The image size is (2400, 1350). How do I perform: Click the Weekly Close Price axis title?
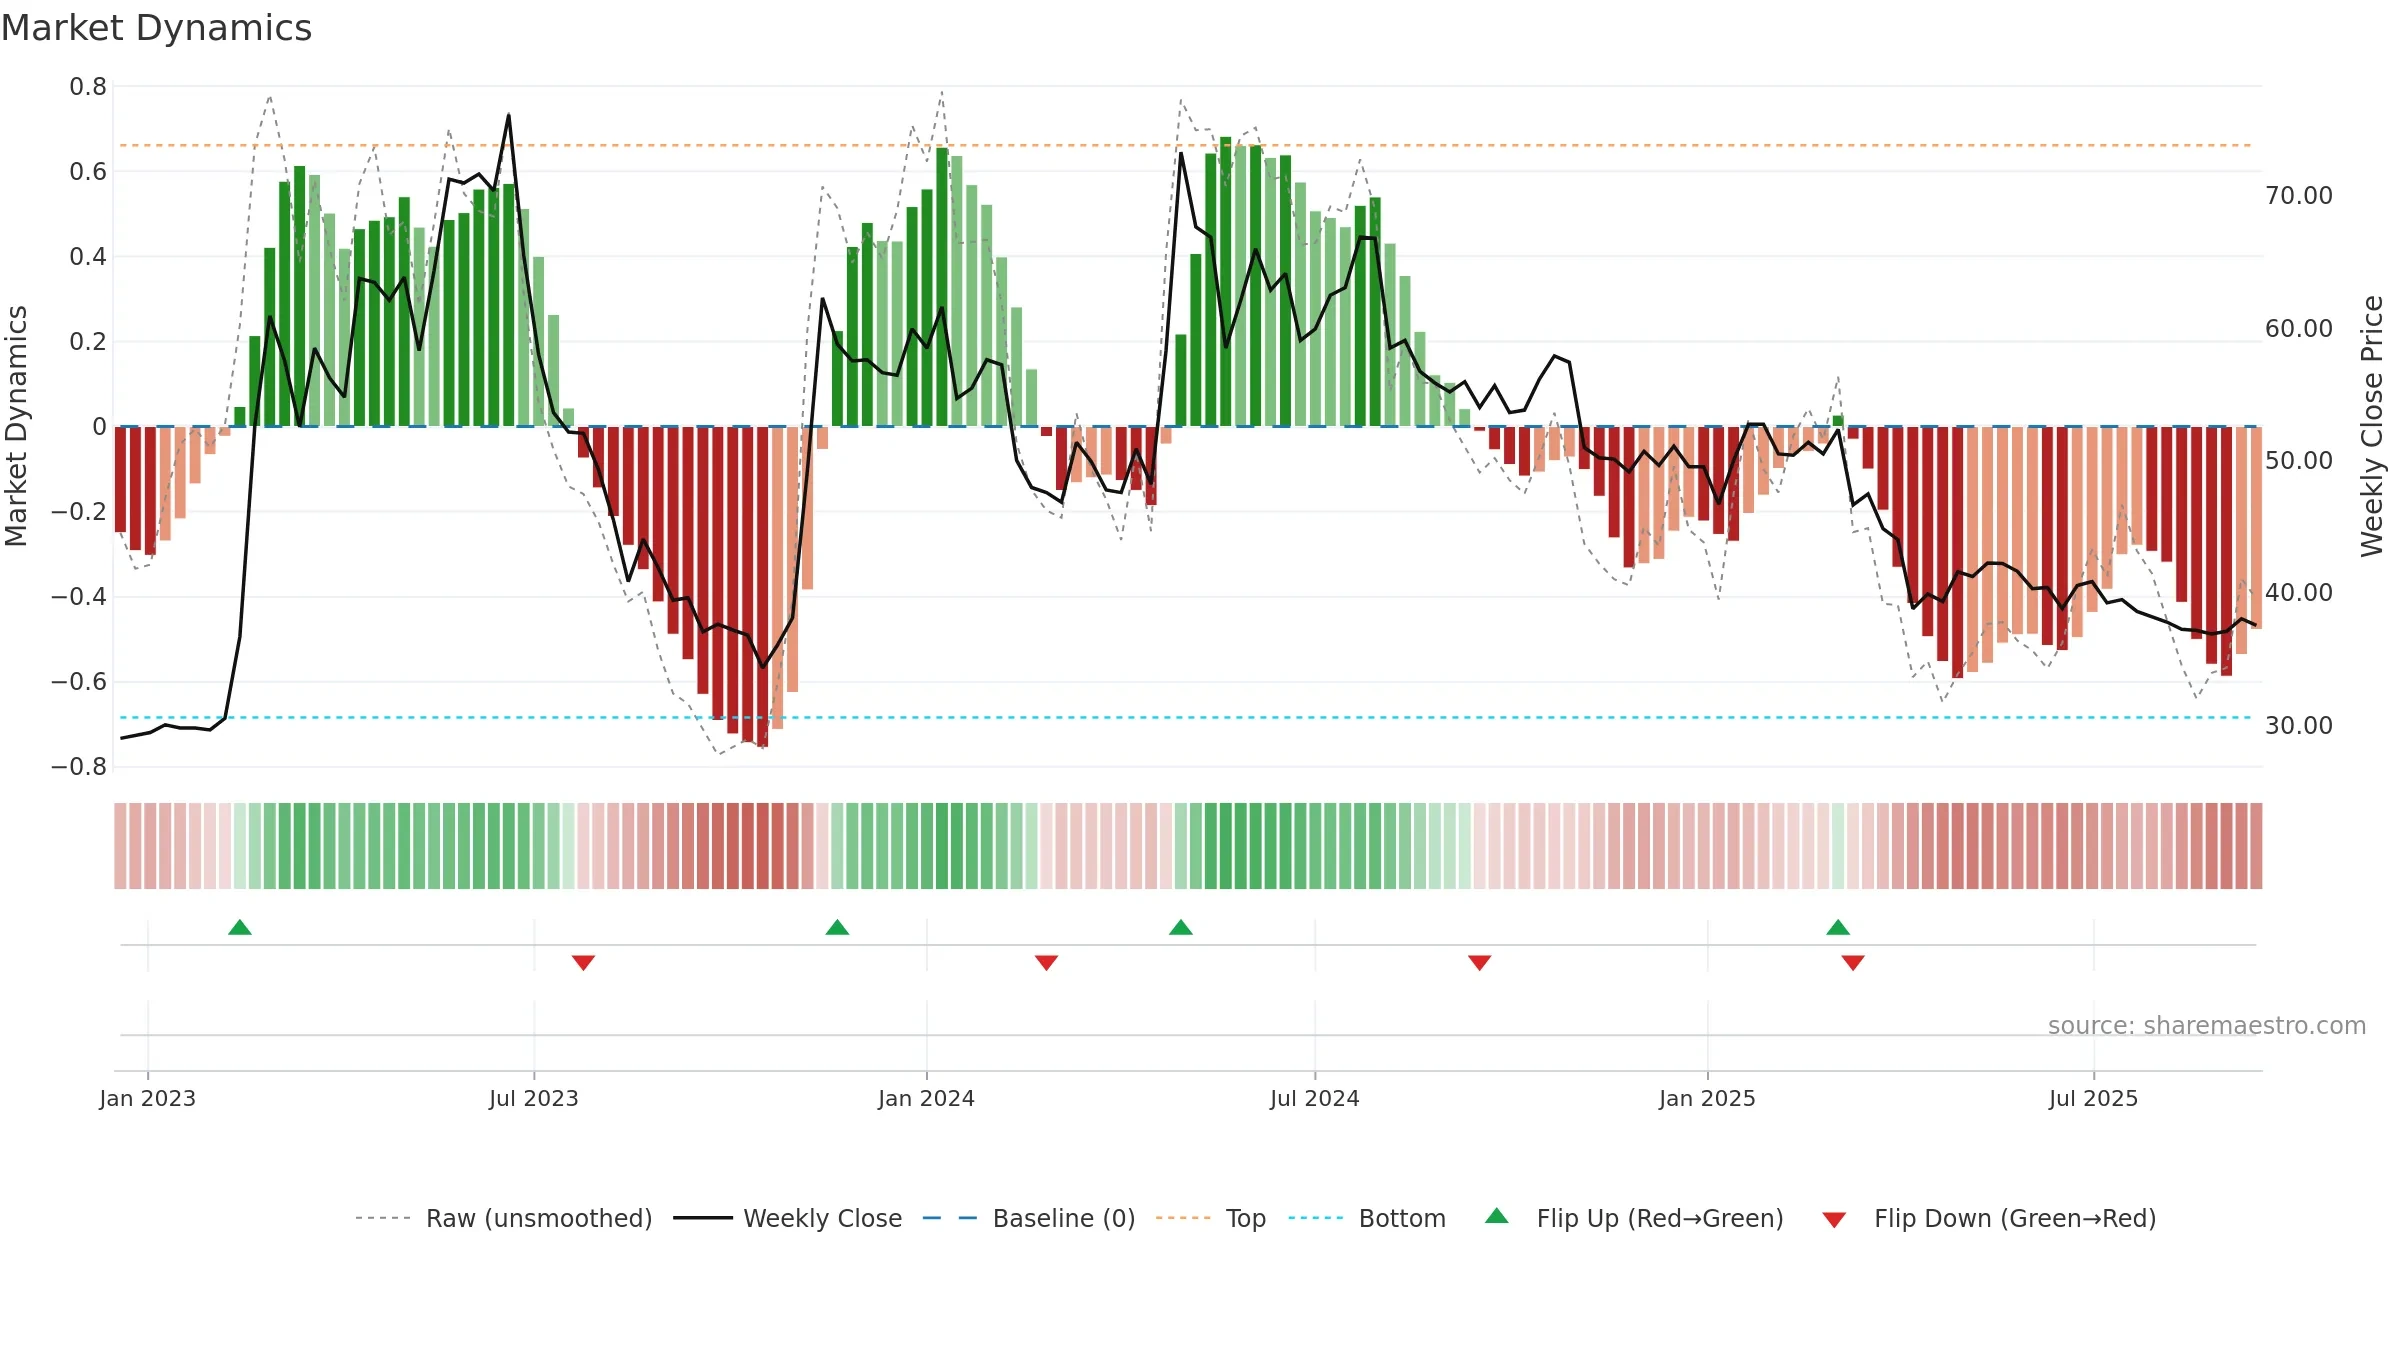(2372, 426)
